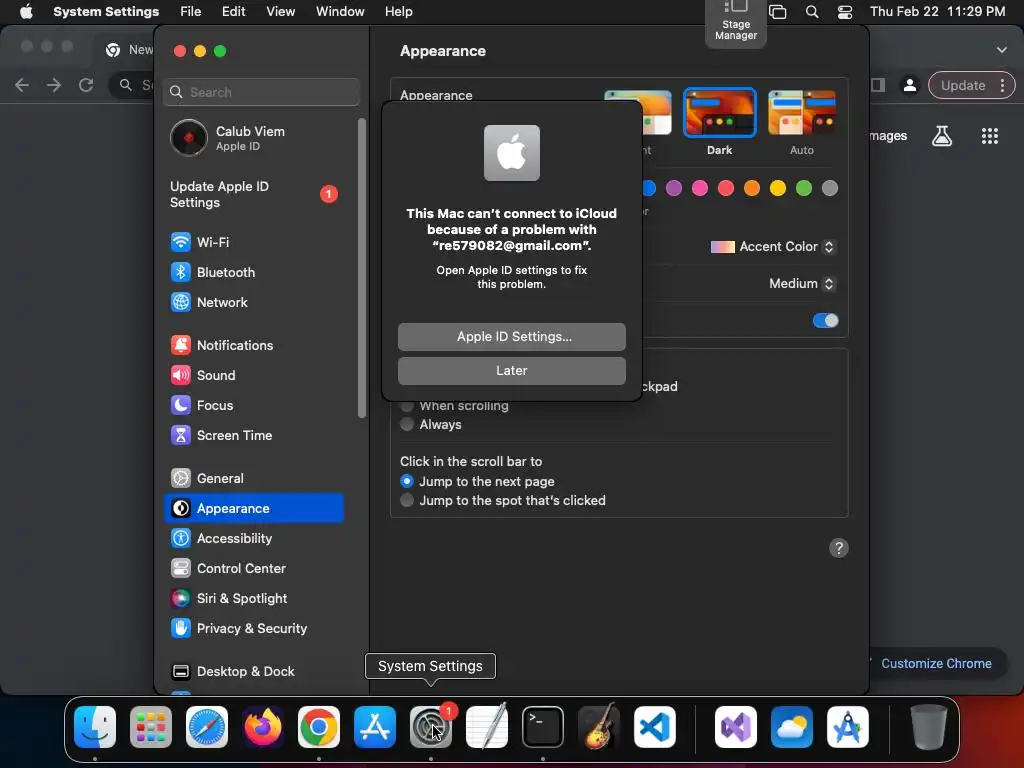Choose the yellow accent color
Screen dimensions: 1024x768
(778, 189)
